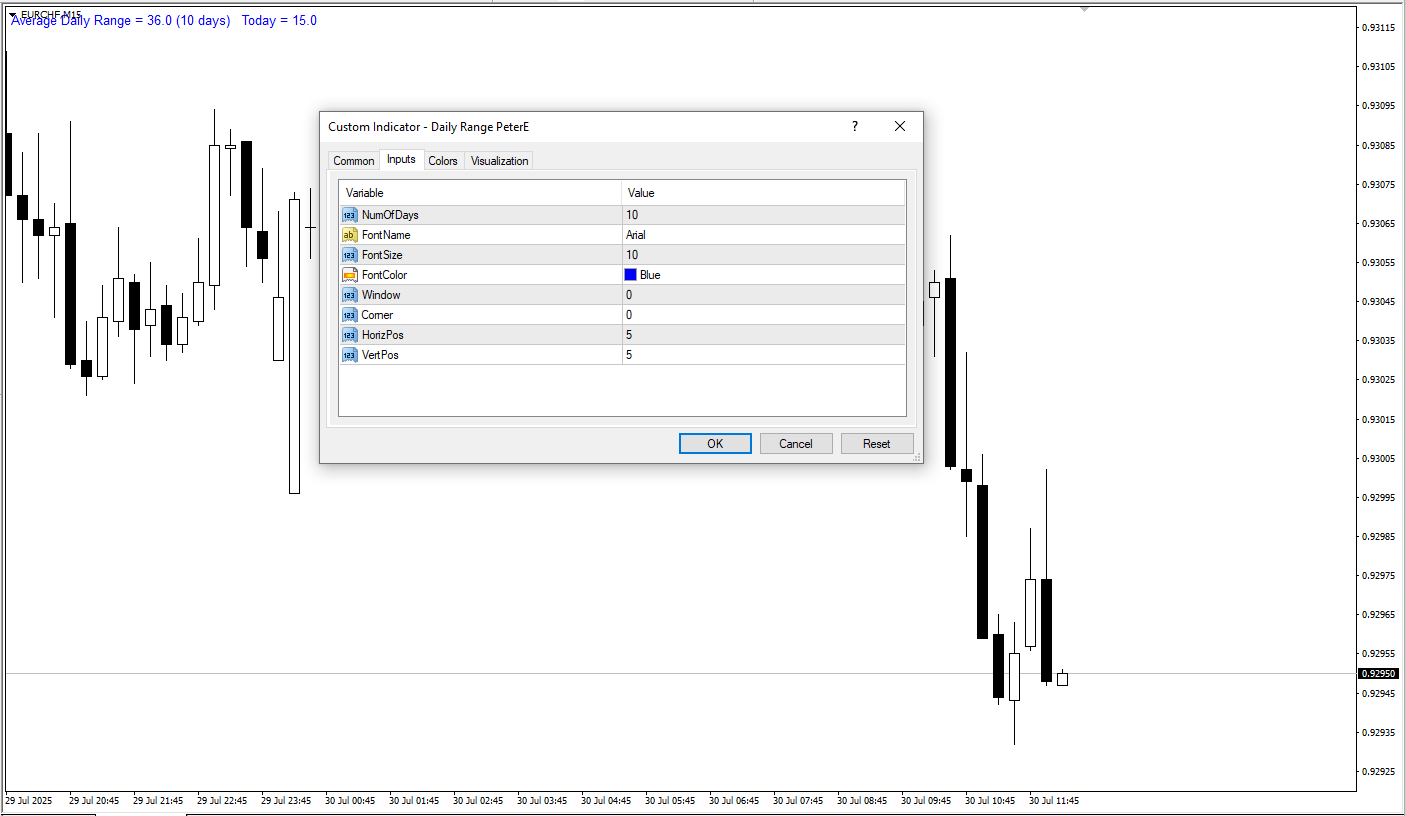The image size is (1406, 816).
Task: Click the question mark help button
Action: (x=854, y=127)
